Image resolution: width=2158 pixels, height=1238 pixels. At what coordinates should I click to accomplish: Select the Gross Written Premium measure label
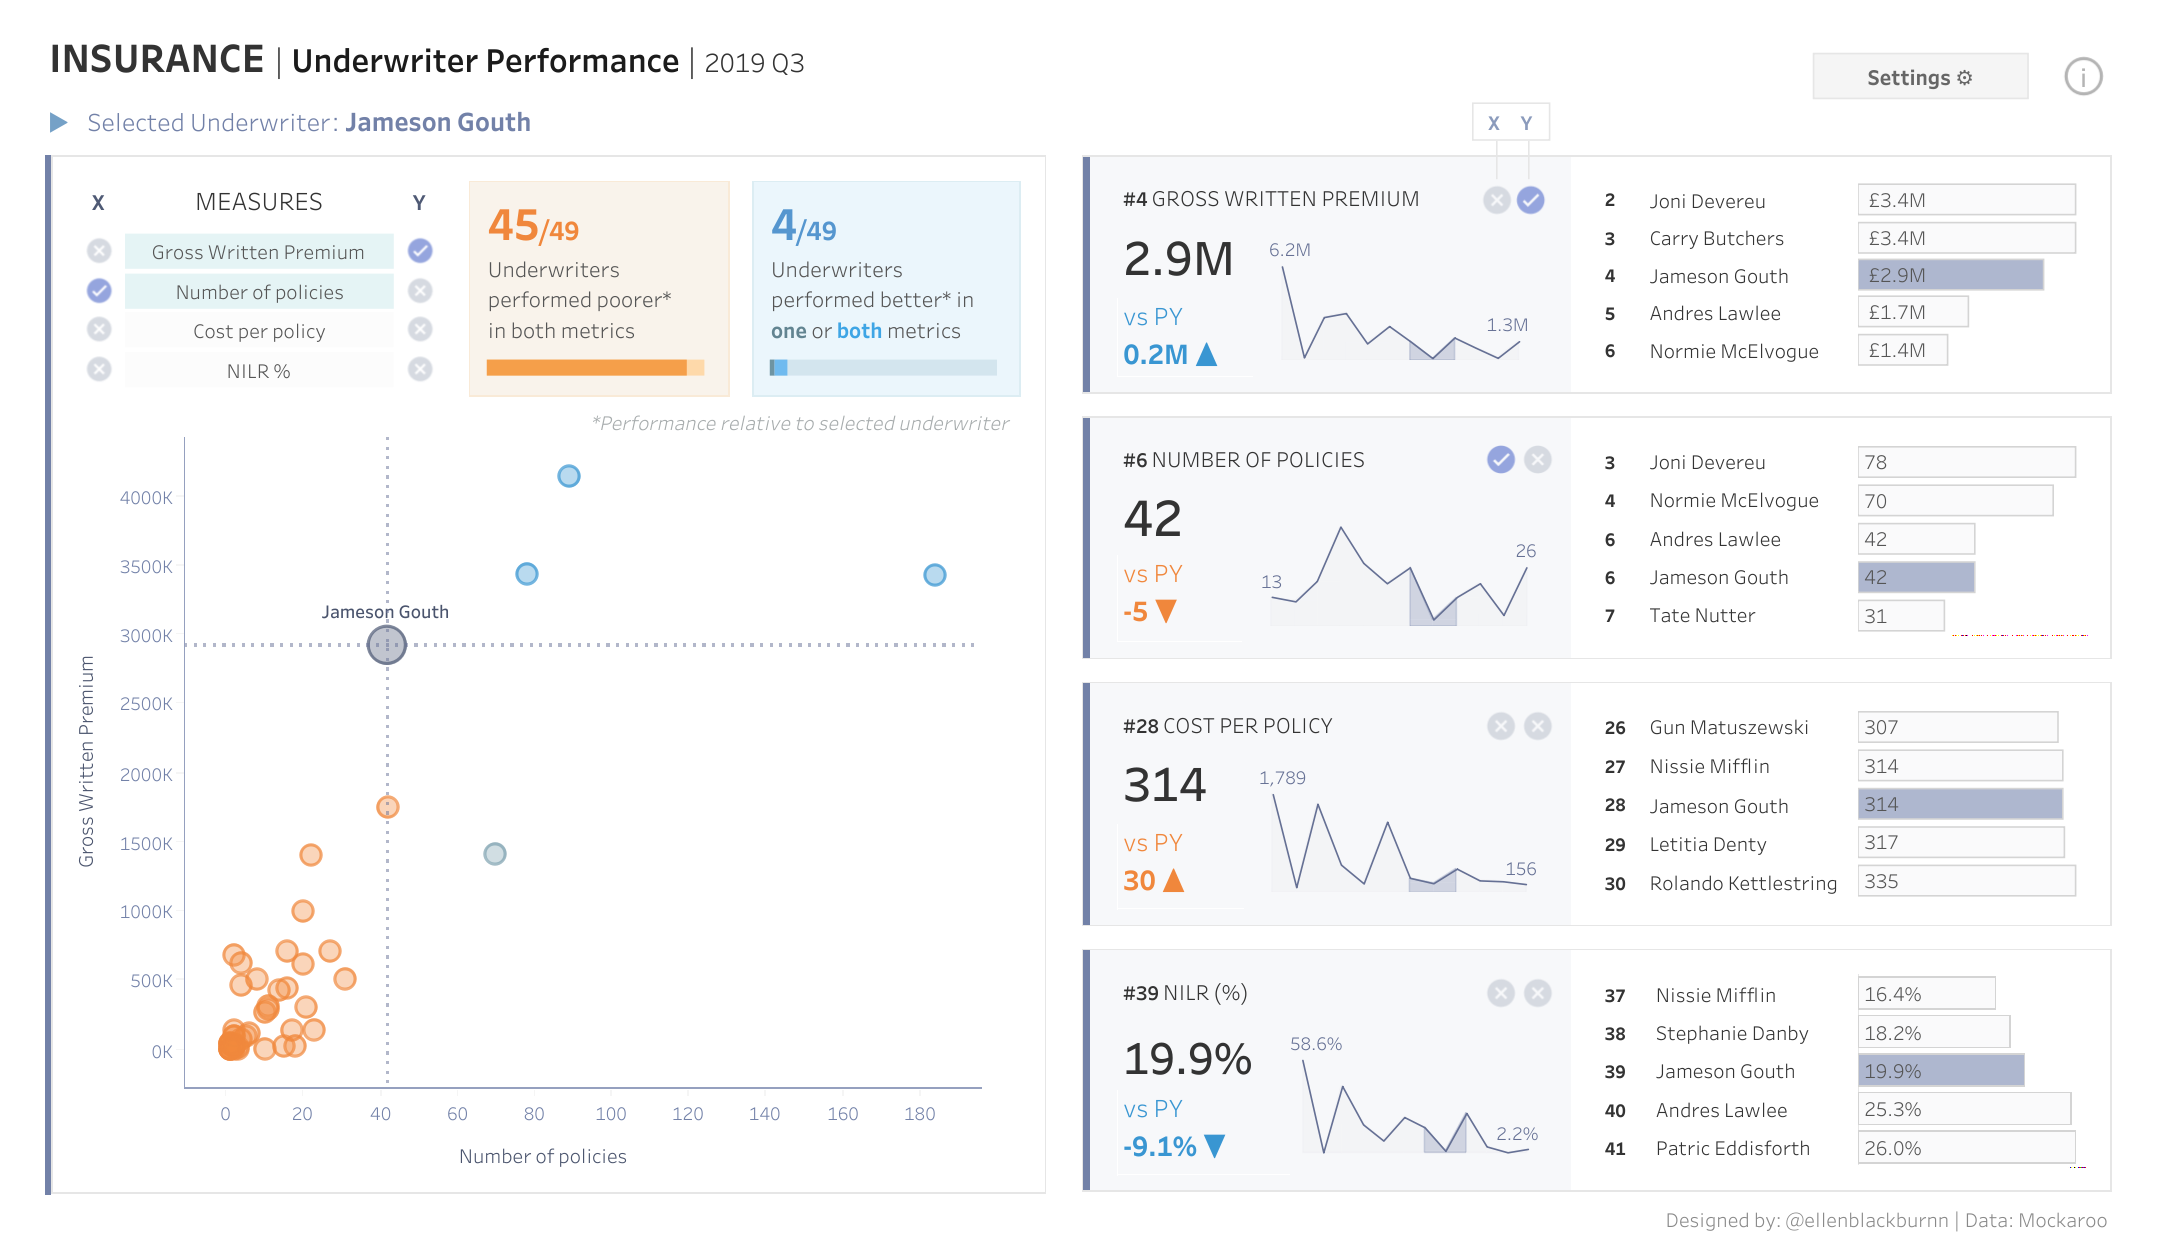pyautogui.click(x=258, y=252)
